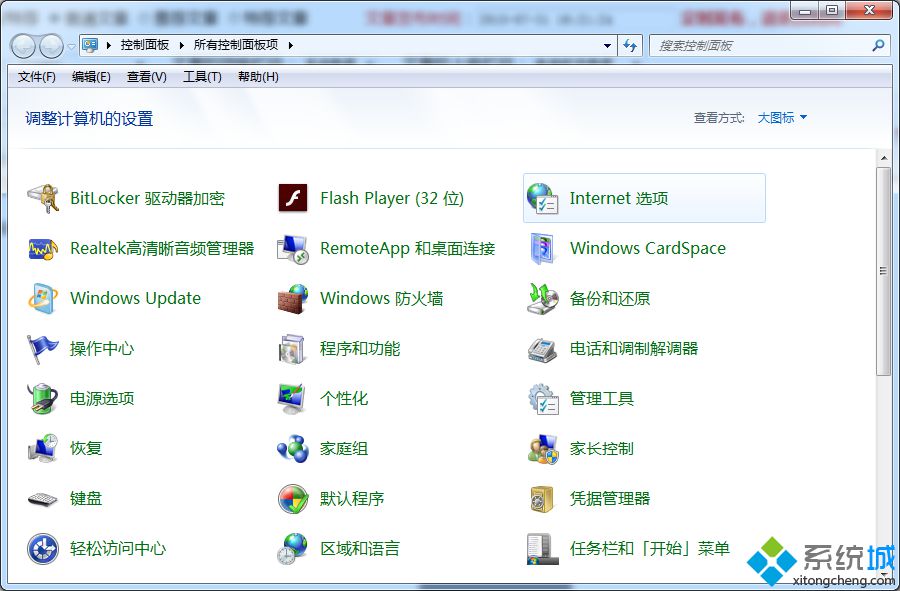
Task: Expand arrow before 控制面板 breadcrumb
Action: coord(108,45)
